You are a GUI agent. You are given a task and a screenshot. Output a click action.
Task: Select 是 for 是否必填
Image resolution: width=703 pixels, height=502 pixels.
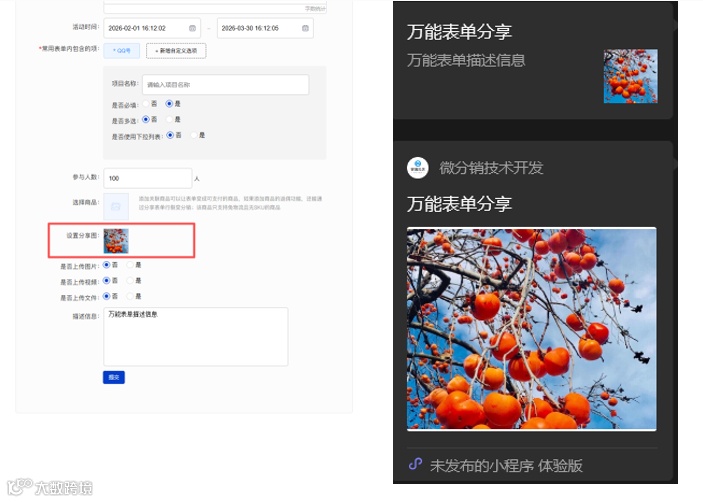click(x=169, y=104)
